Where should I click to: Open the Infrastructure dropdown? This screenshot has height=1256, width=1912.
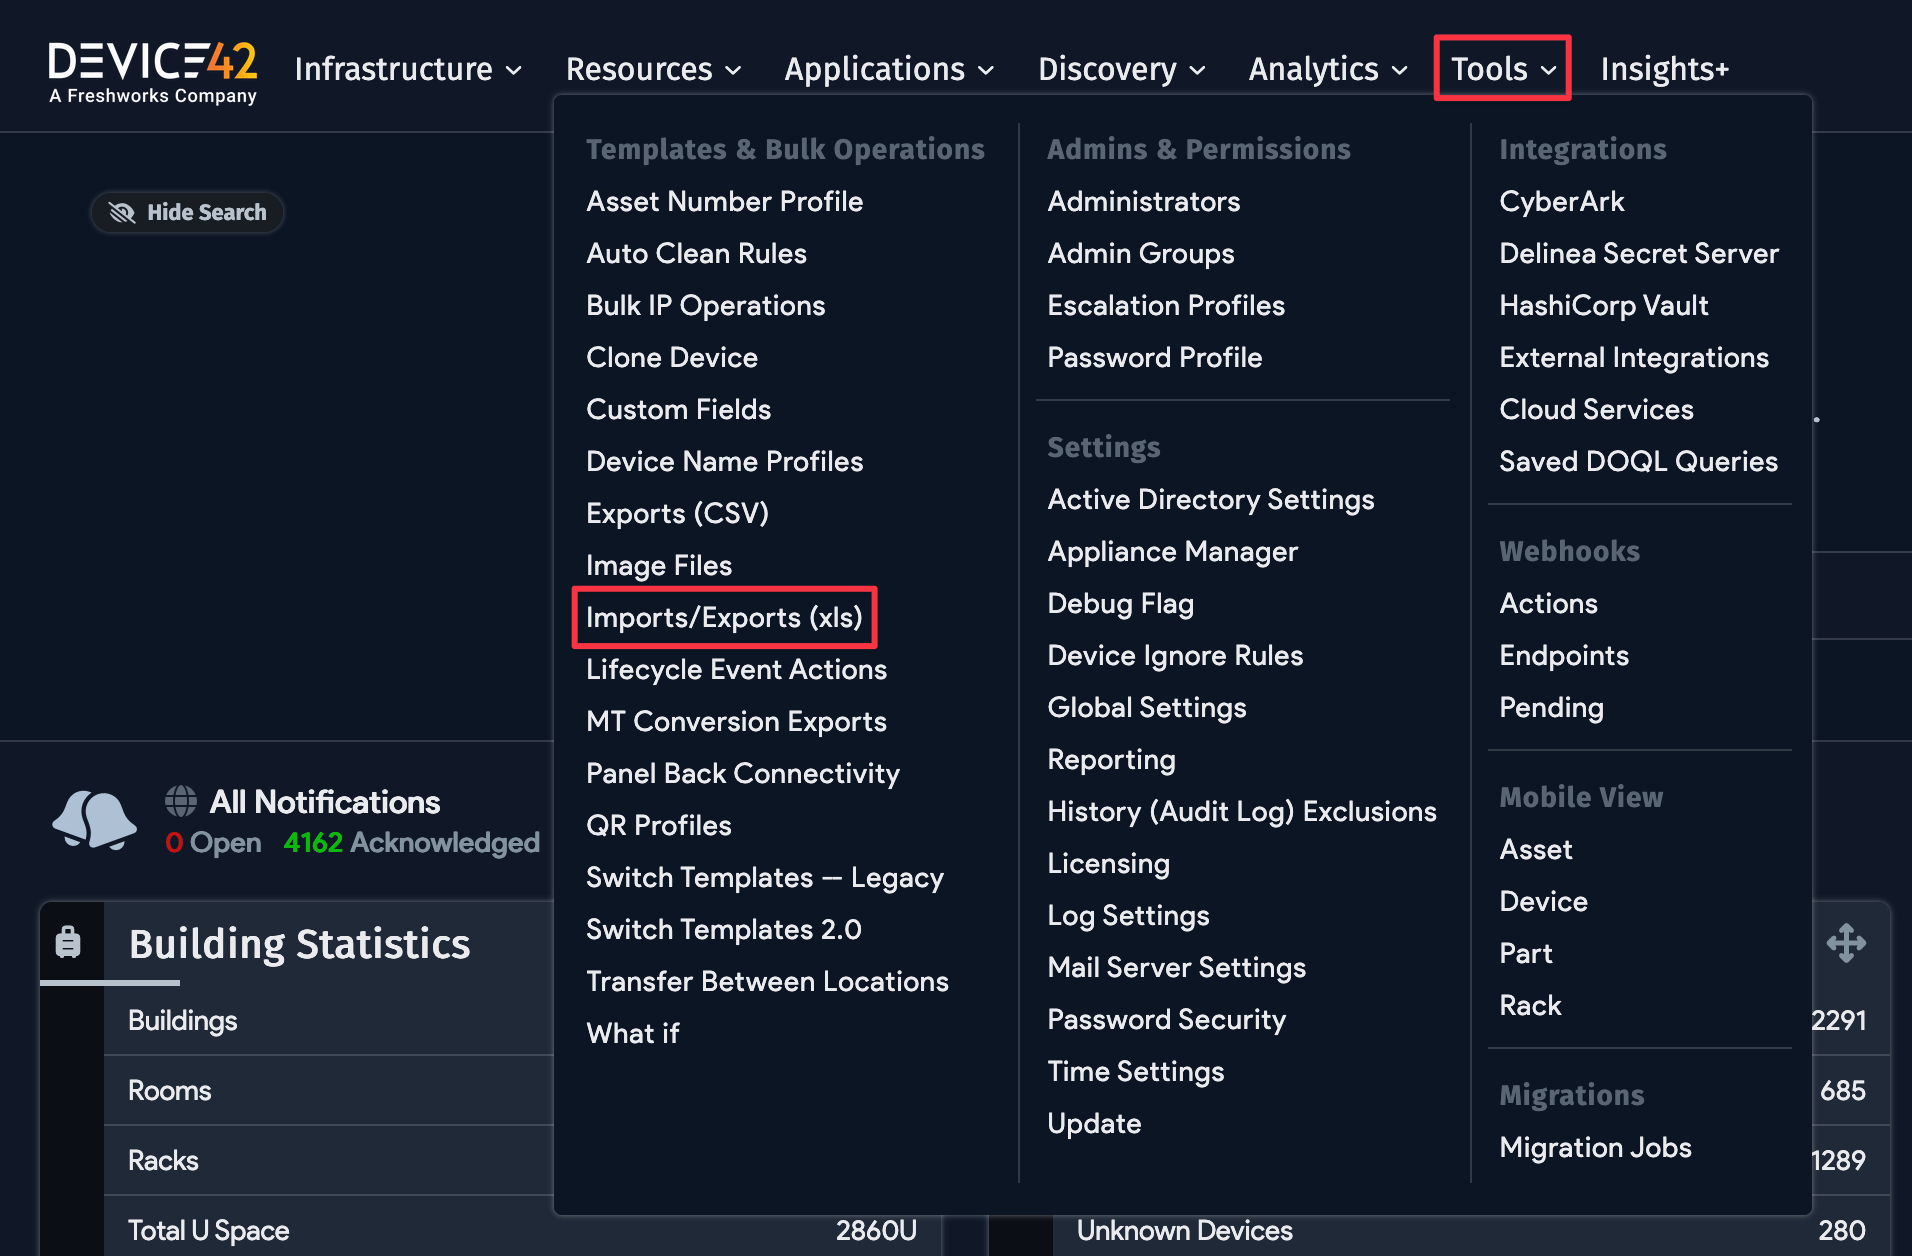(x=394, y=68)
